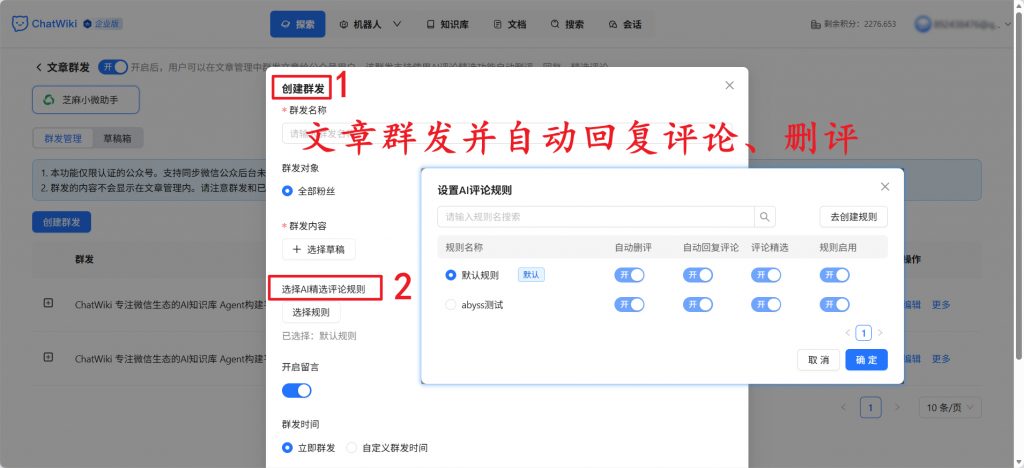Switch to the 草稿箱 tab

118,138
